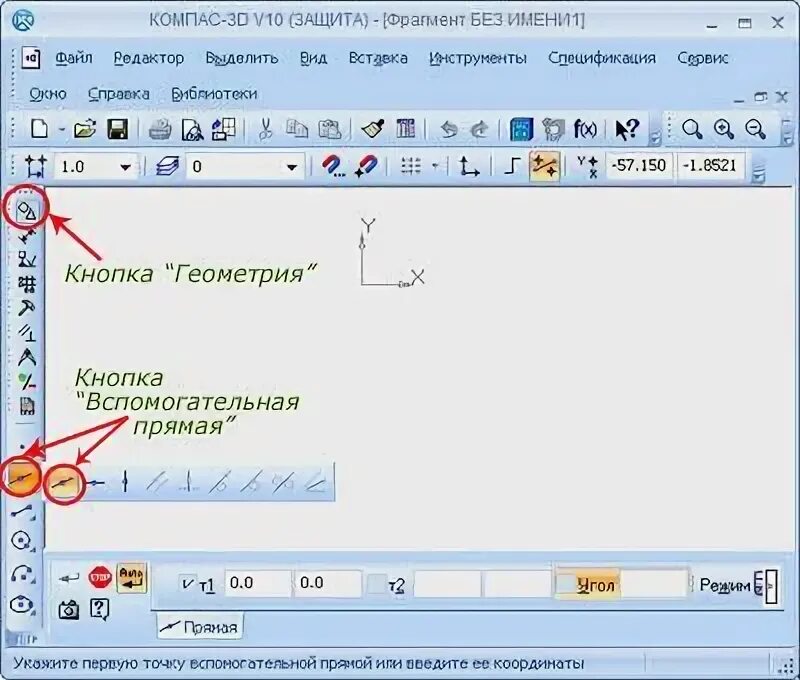Toggle Auto-create object button
The width and height of the screenshot is (800, 680).
(x=132, y=577)
